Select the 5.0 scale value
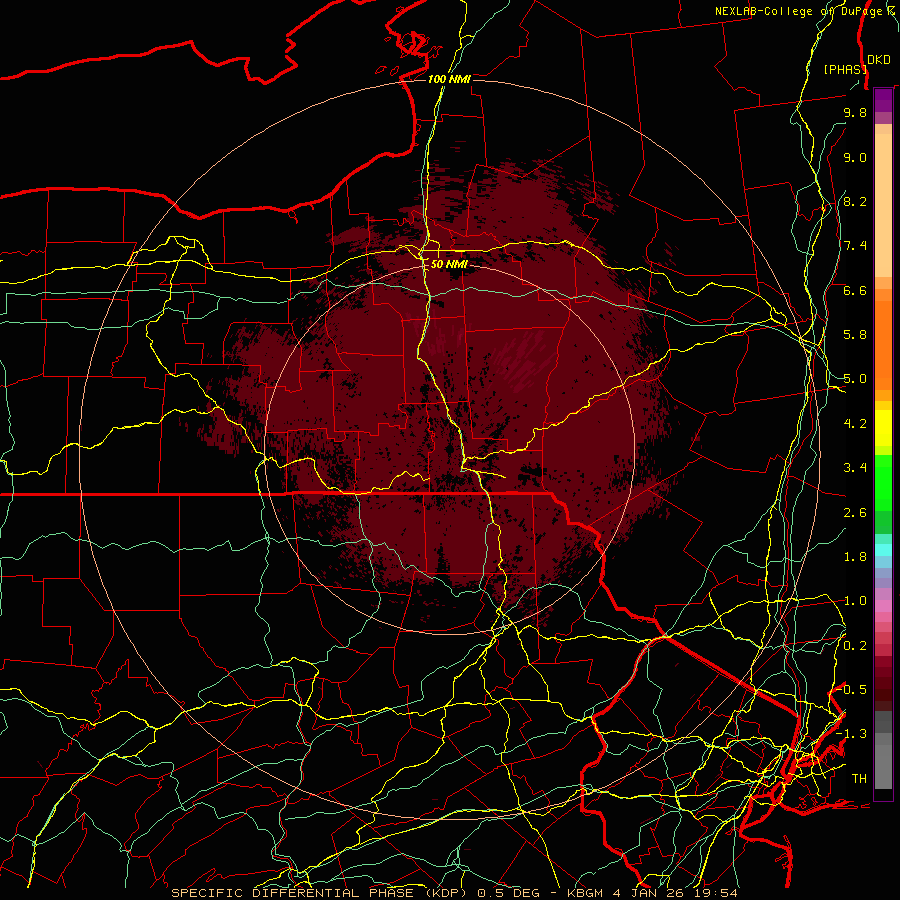 point(855,379)
